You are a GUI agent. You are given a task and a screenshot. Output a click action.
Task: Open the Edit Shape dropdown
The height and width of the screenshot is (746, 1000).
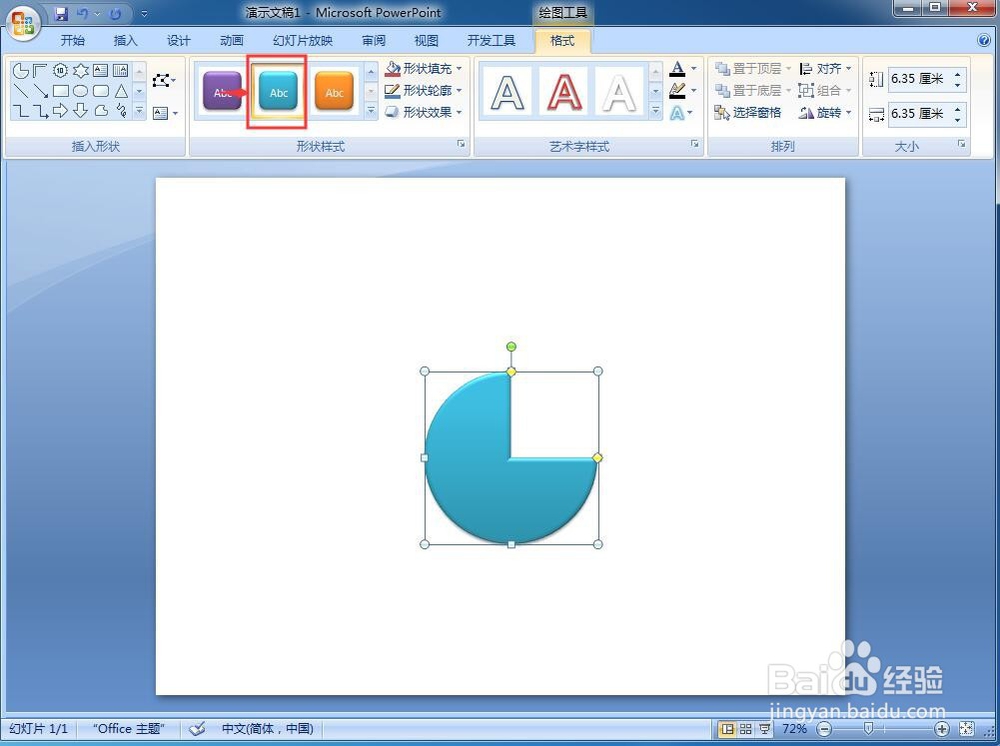[x=164, y=80]
